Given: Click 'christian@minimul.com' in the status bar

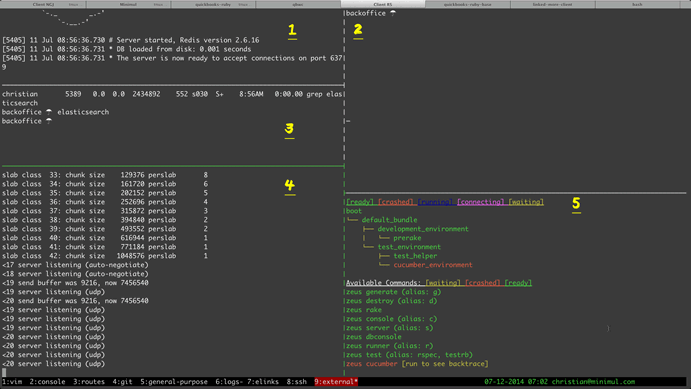Looking at the screenshot, I should pos(593,382).
